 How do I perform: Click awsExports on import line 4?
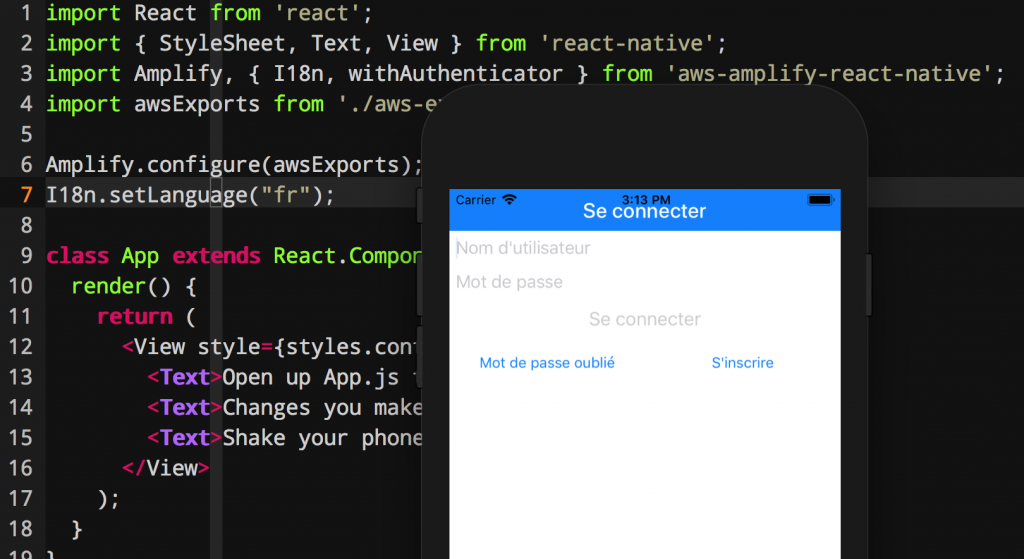pyautogui.click(x=197, y=104)
